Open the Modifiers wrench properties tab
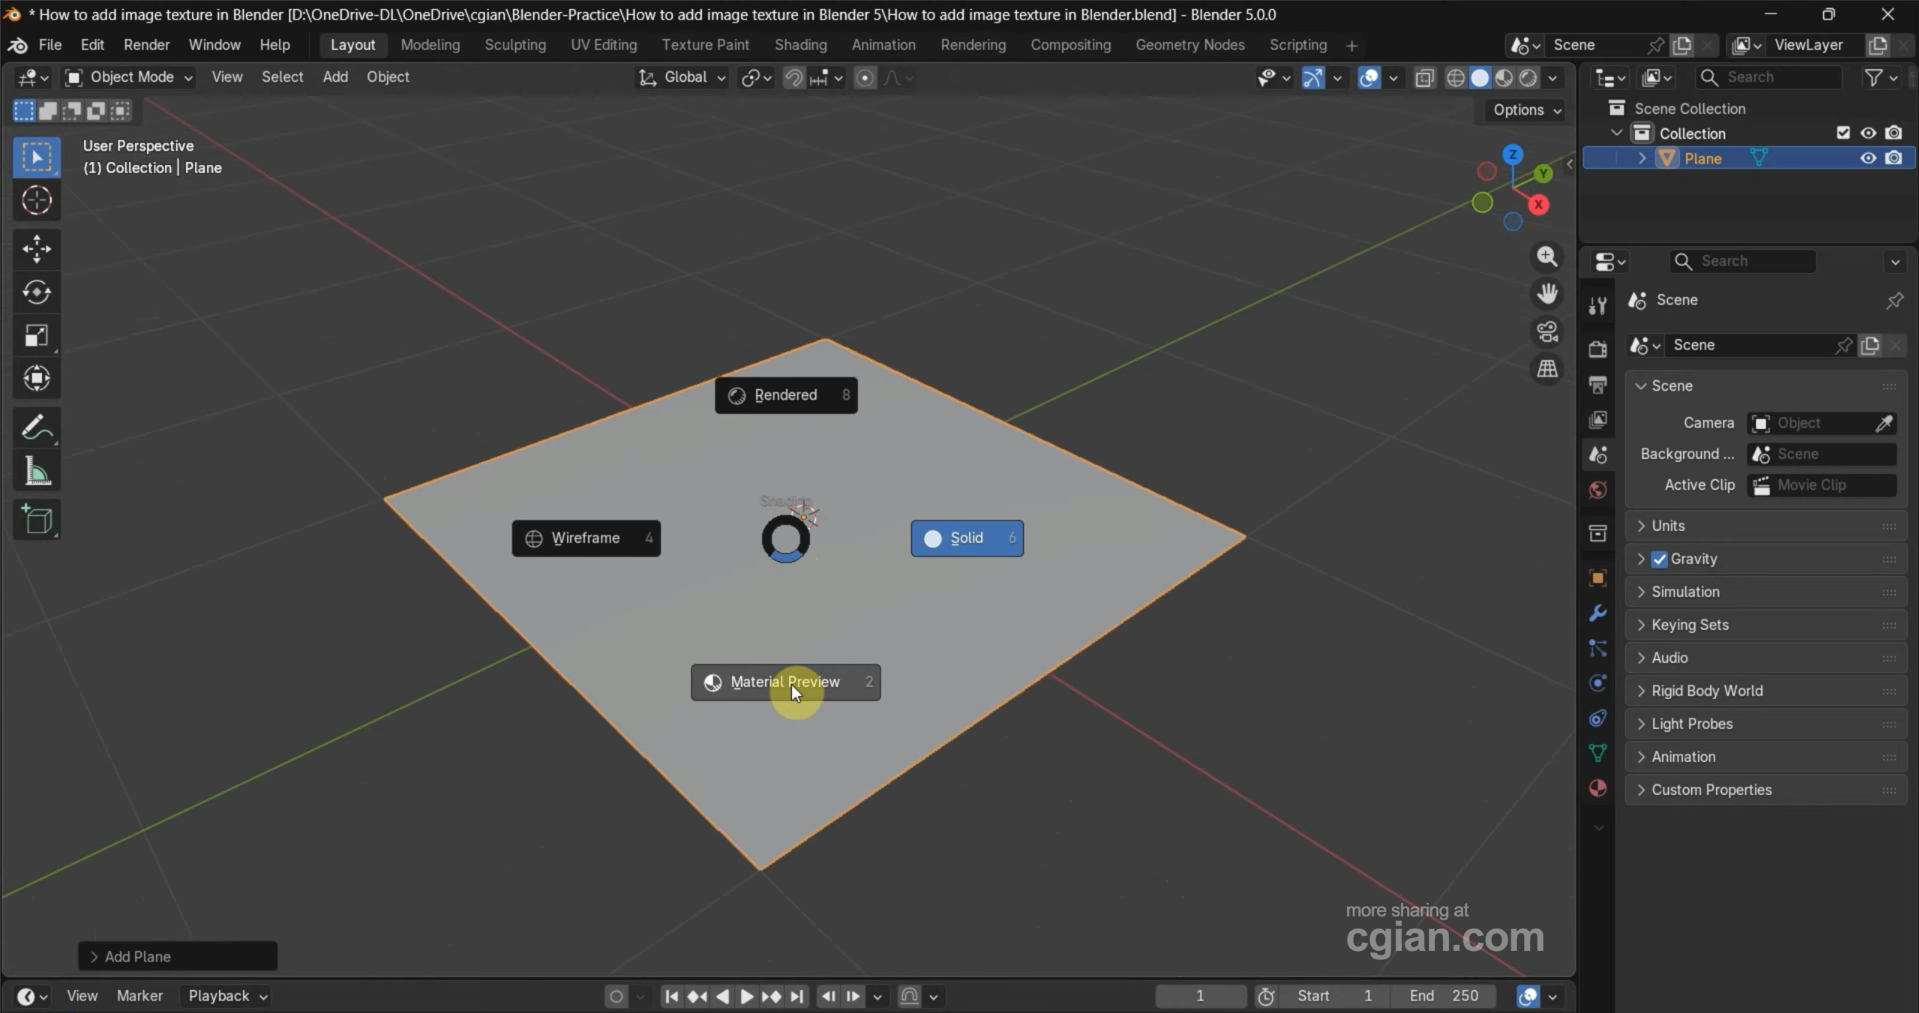The height and width of the screenshot is (1013, 1919). tap(1598, 613)
